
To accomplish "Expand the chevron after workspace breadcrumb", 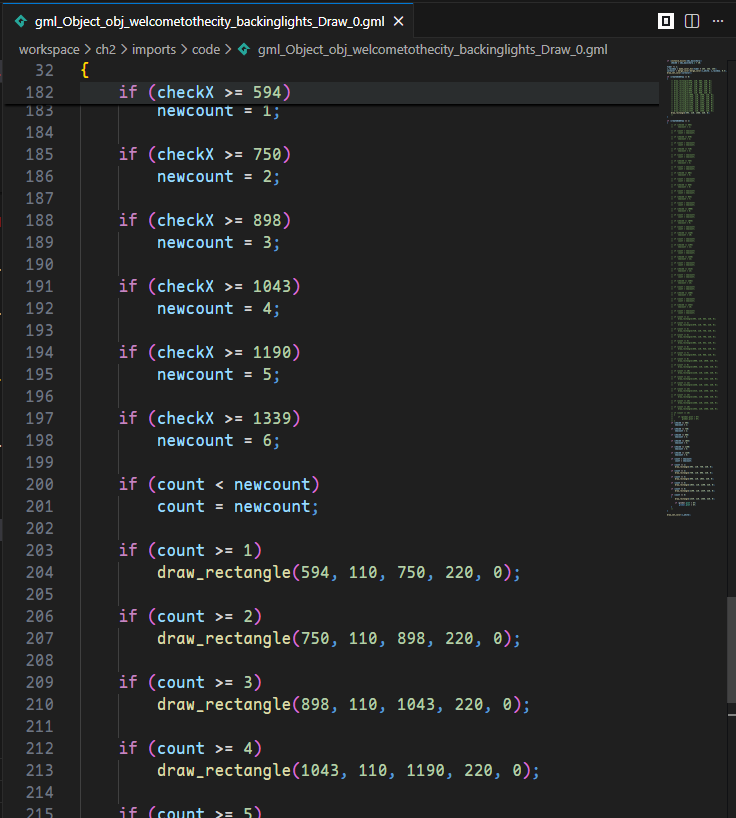I will (x=88, y=50).
